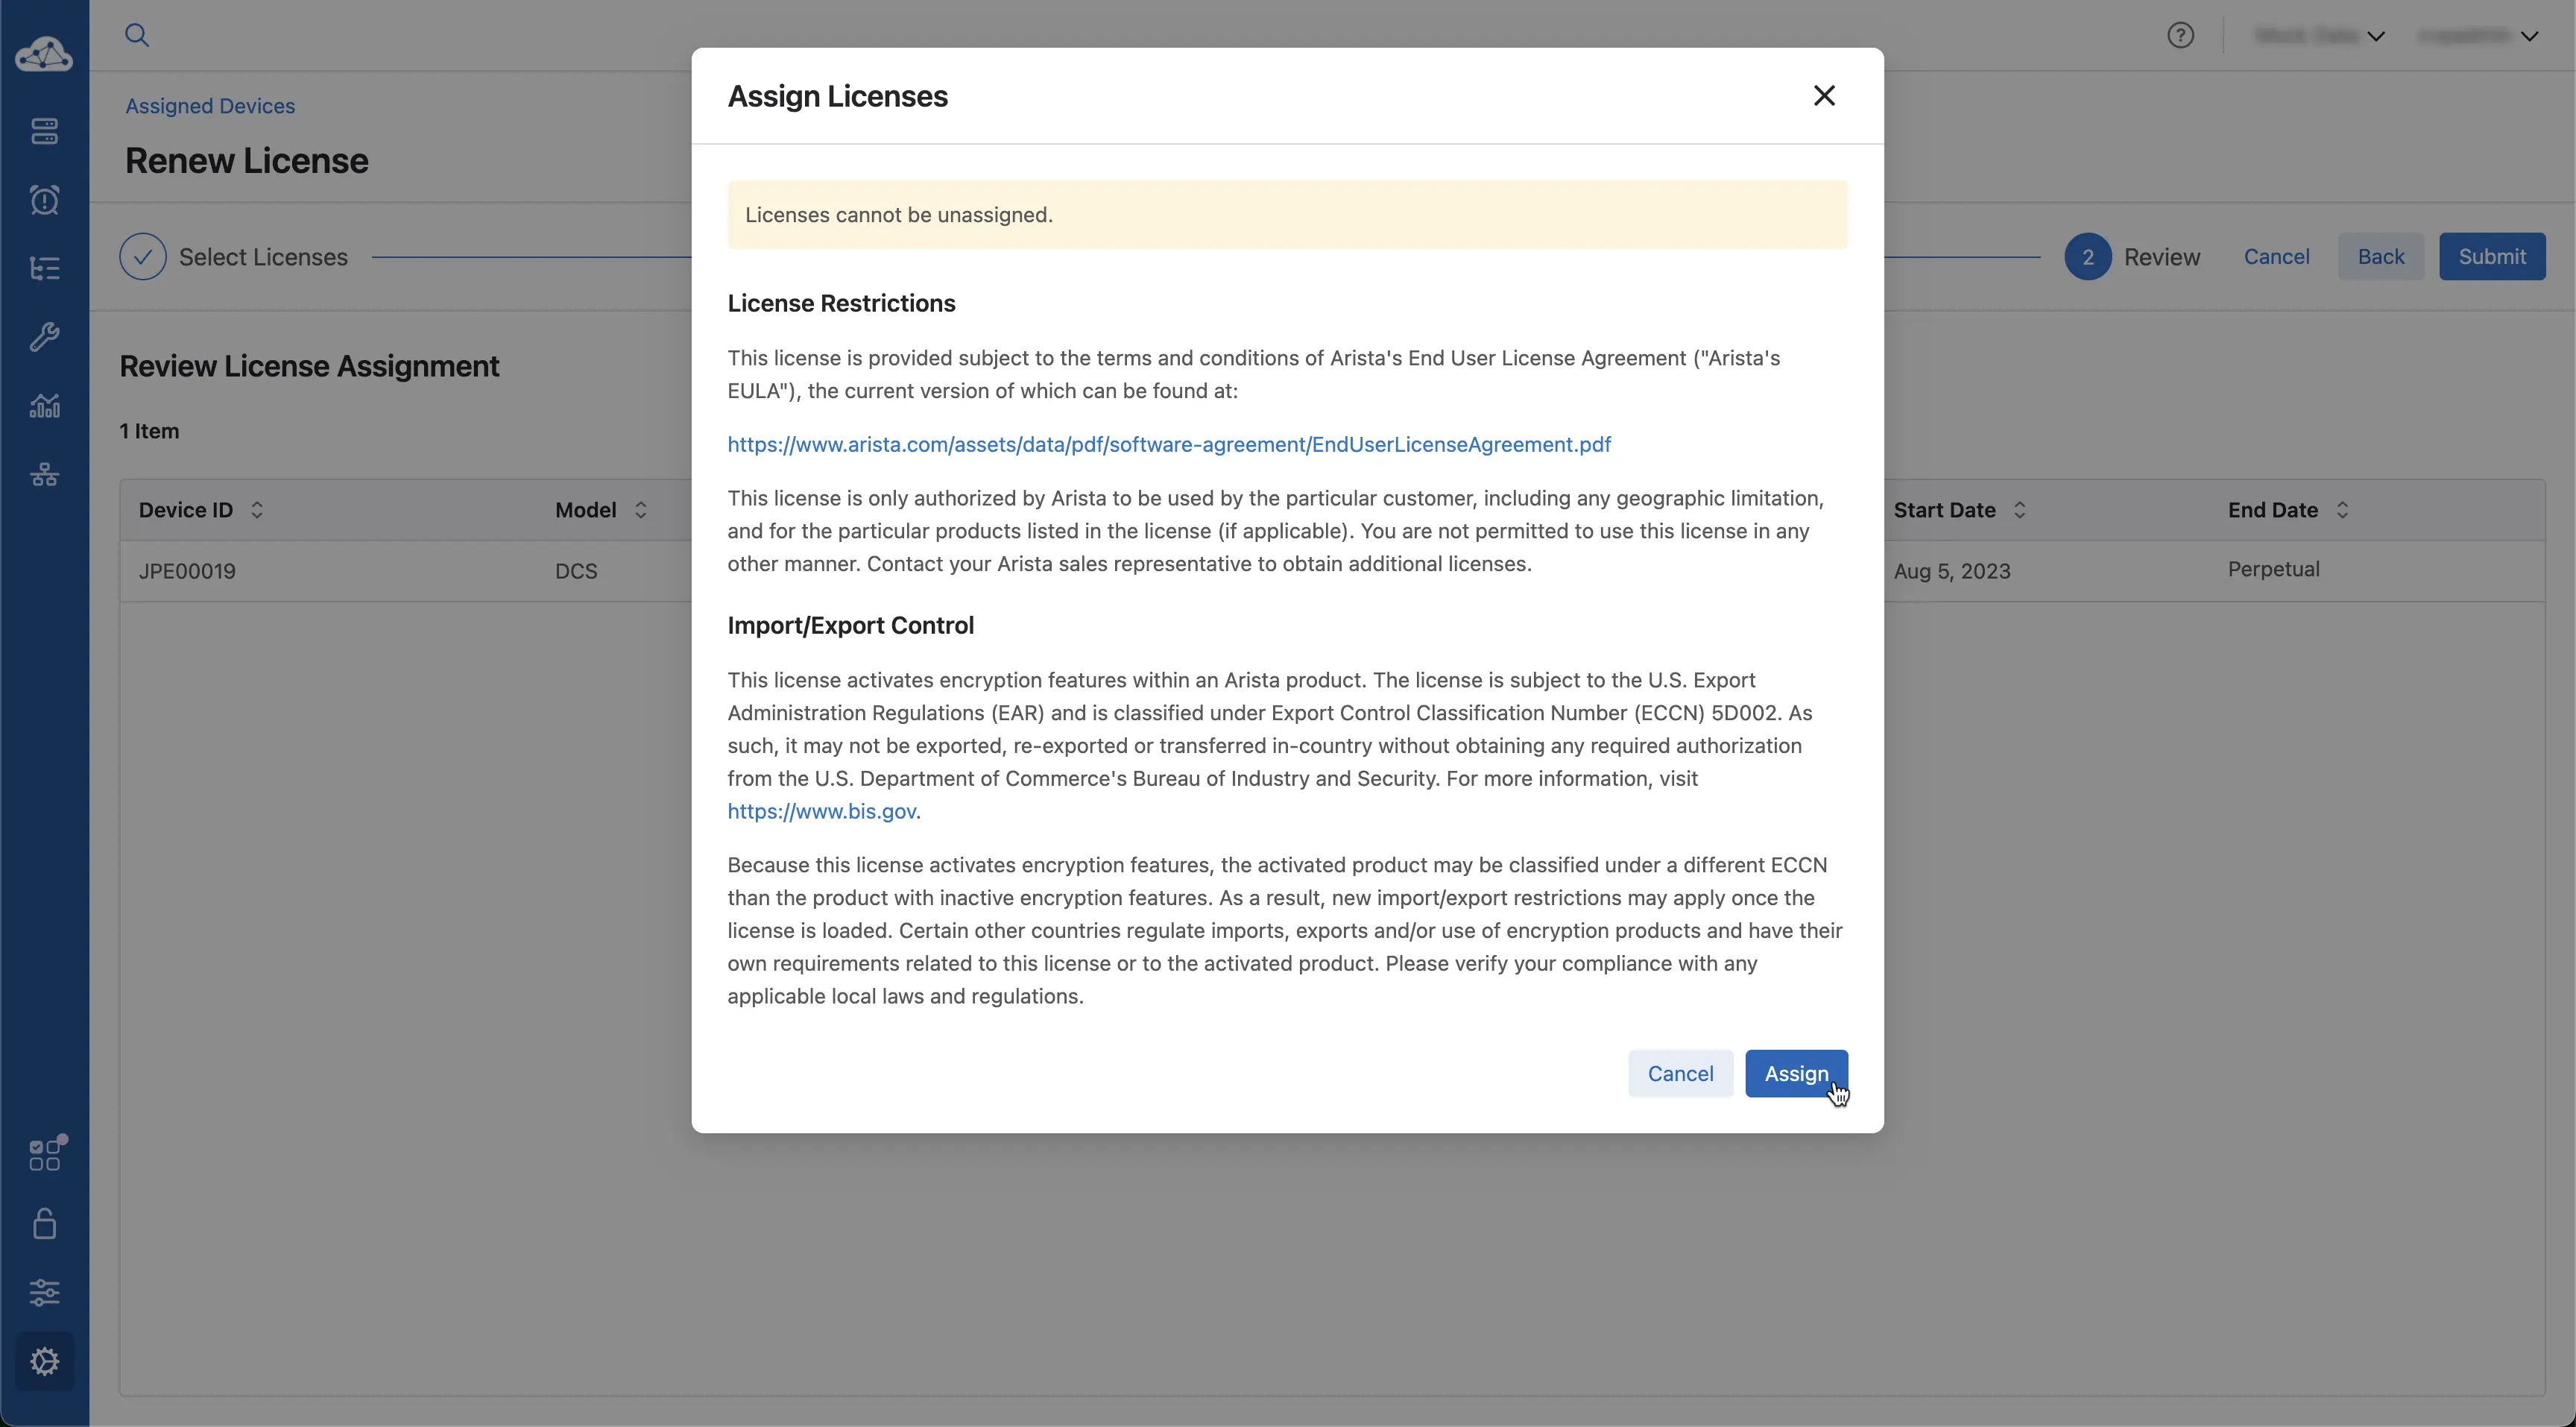Click Cancel in Assign Licenses dialog
Screen dimensions: 2576x1427
pos(1680,1073)
